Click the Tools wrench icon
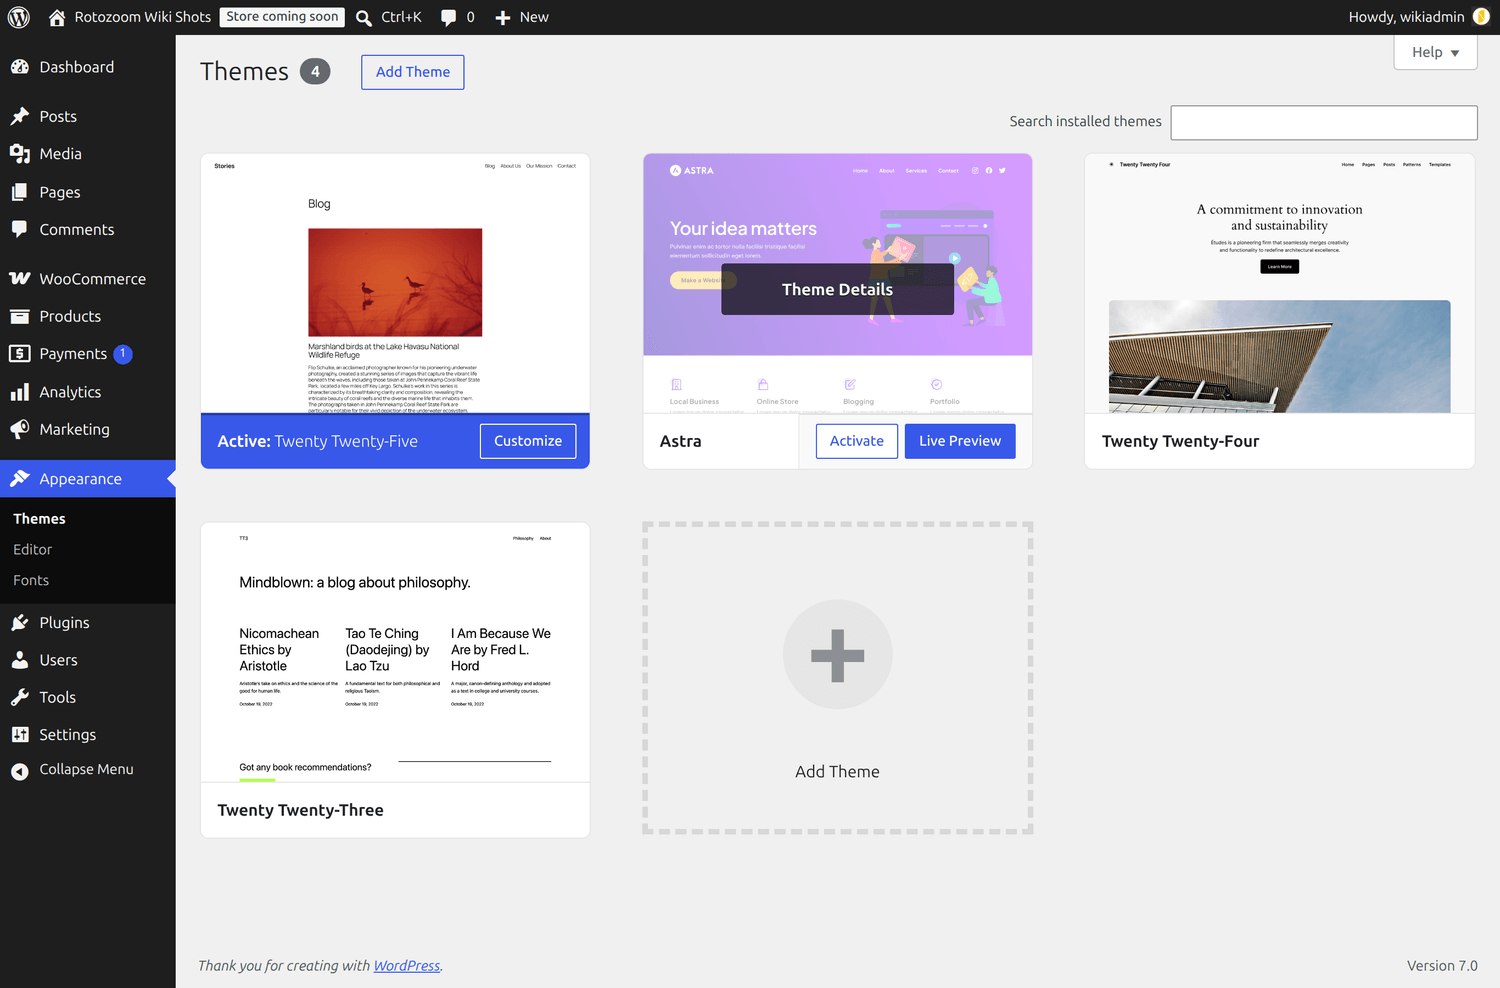1500x988 pixels. point(20,697)
